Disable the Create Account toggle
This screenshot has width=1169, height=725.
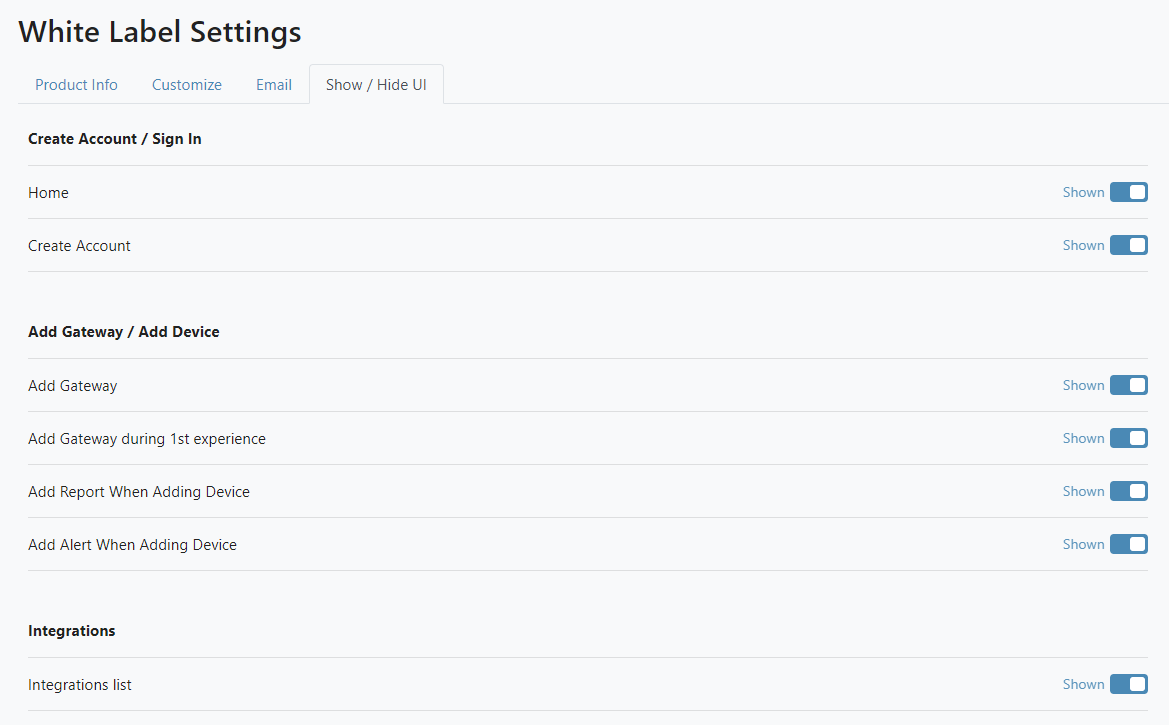(x=1129, y=245)
